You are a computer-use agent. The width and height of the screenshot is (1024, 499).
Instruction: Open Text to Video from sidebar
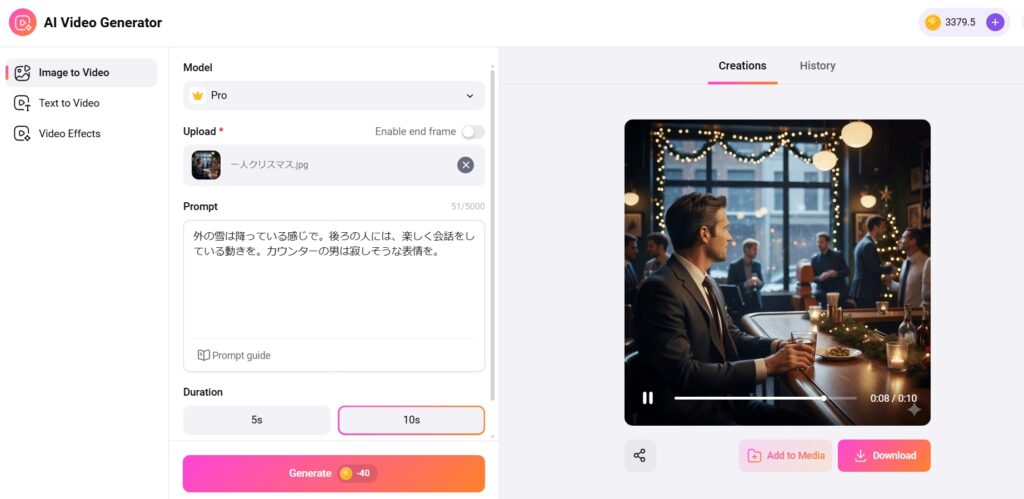[x=69, y=103]
